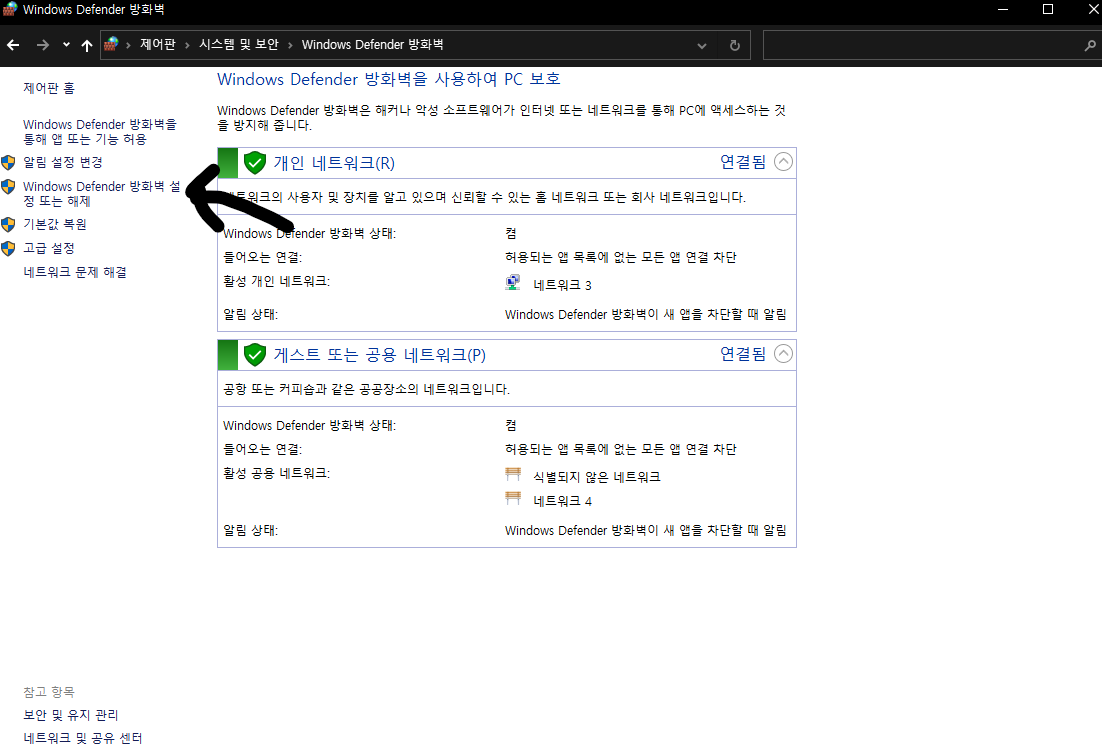Open 제어판 홈 link

pos(48,88)
